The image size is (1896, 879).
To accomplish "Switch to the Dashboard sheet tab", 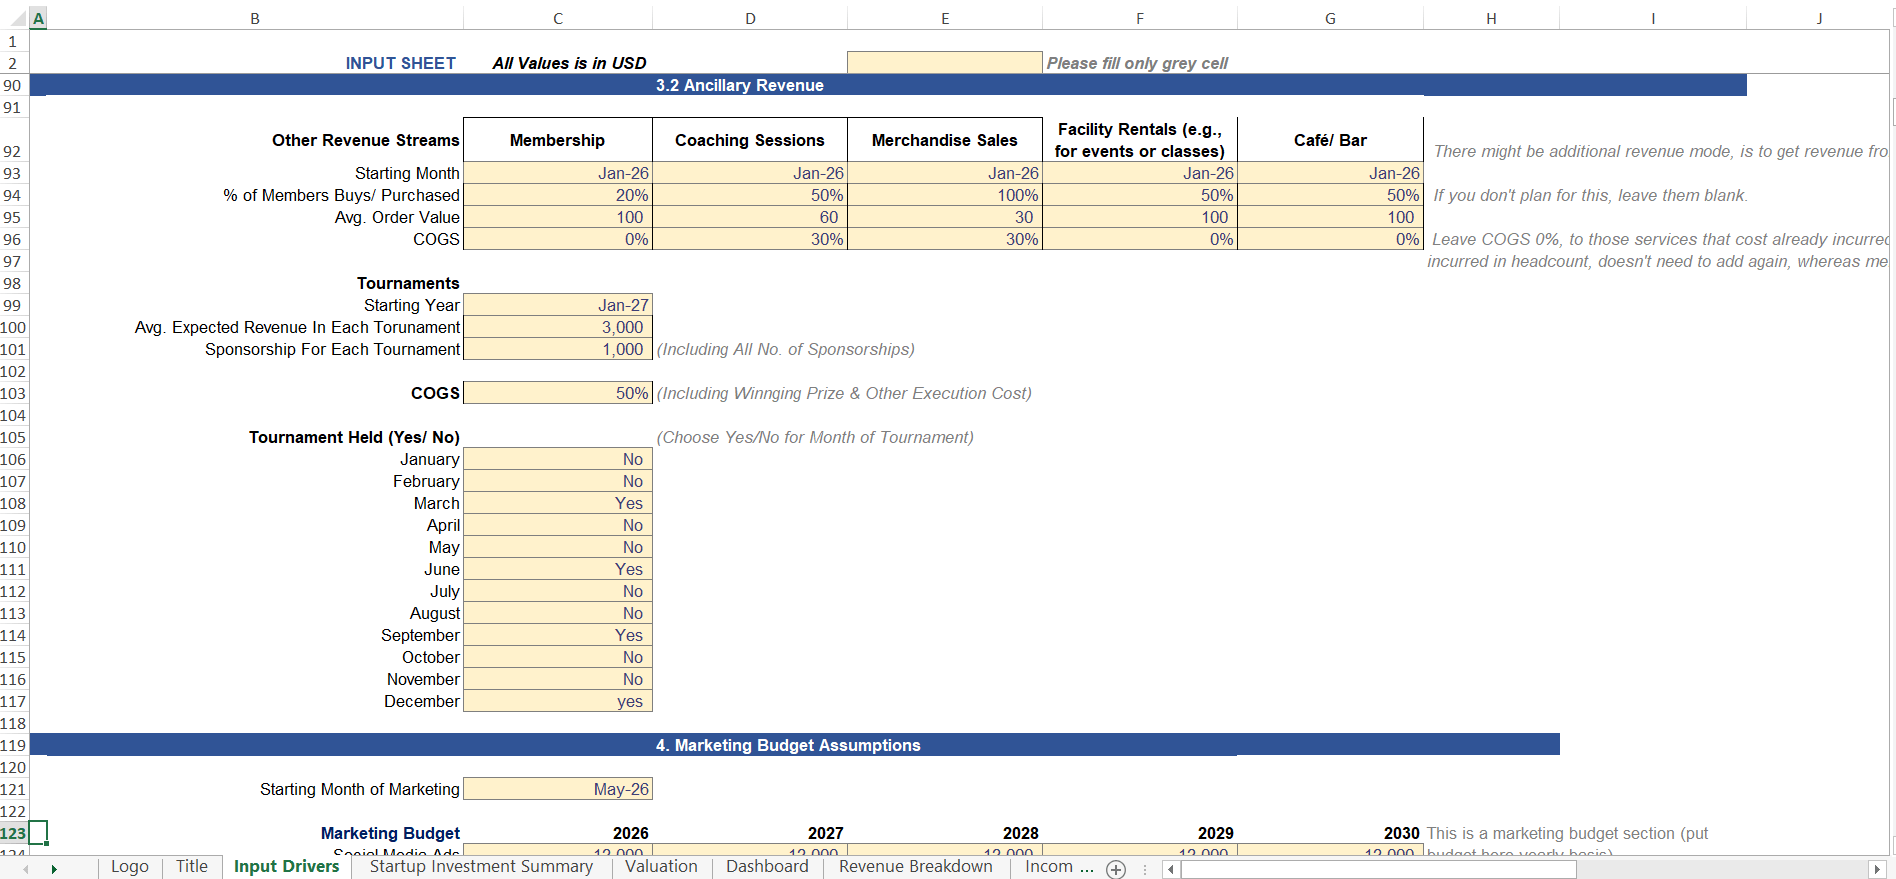I will (x=767, y=867).
